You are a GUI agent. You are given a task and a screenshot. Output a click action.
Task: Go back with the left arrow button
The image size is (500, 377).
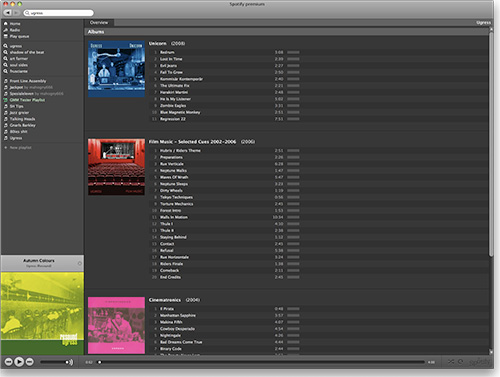pyautogui.click(x=8, y=13)
